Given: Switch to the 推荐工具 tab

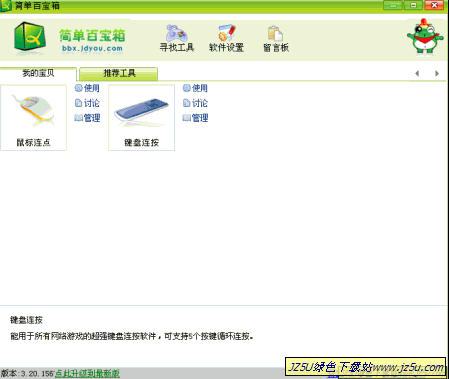Looking at the screenshot, I should (x=119, y=73).
